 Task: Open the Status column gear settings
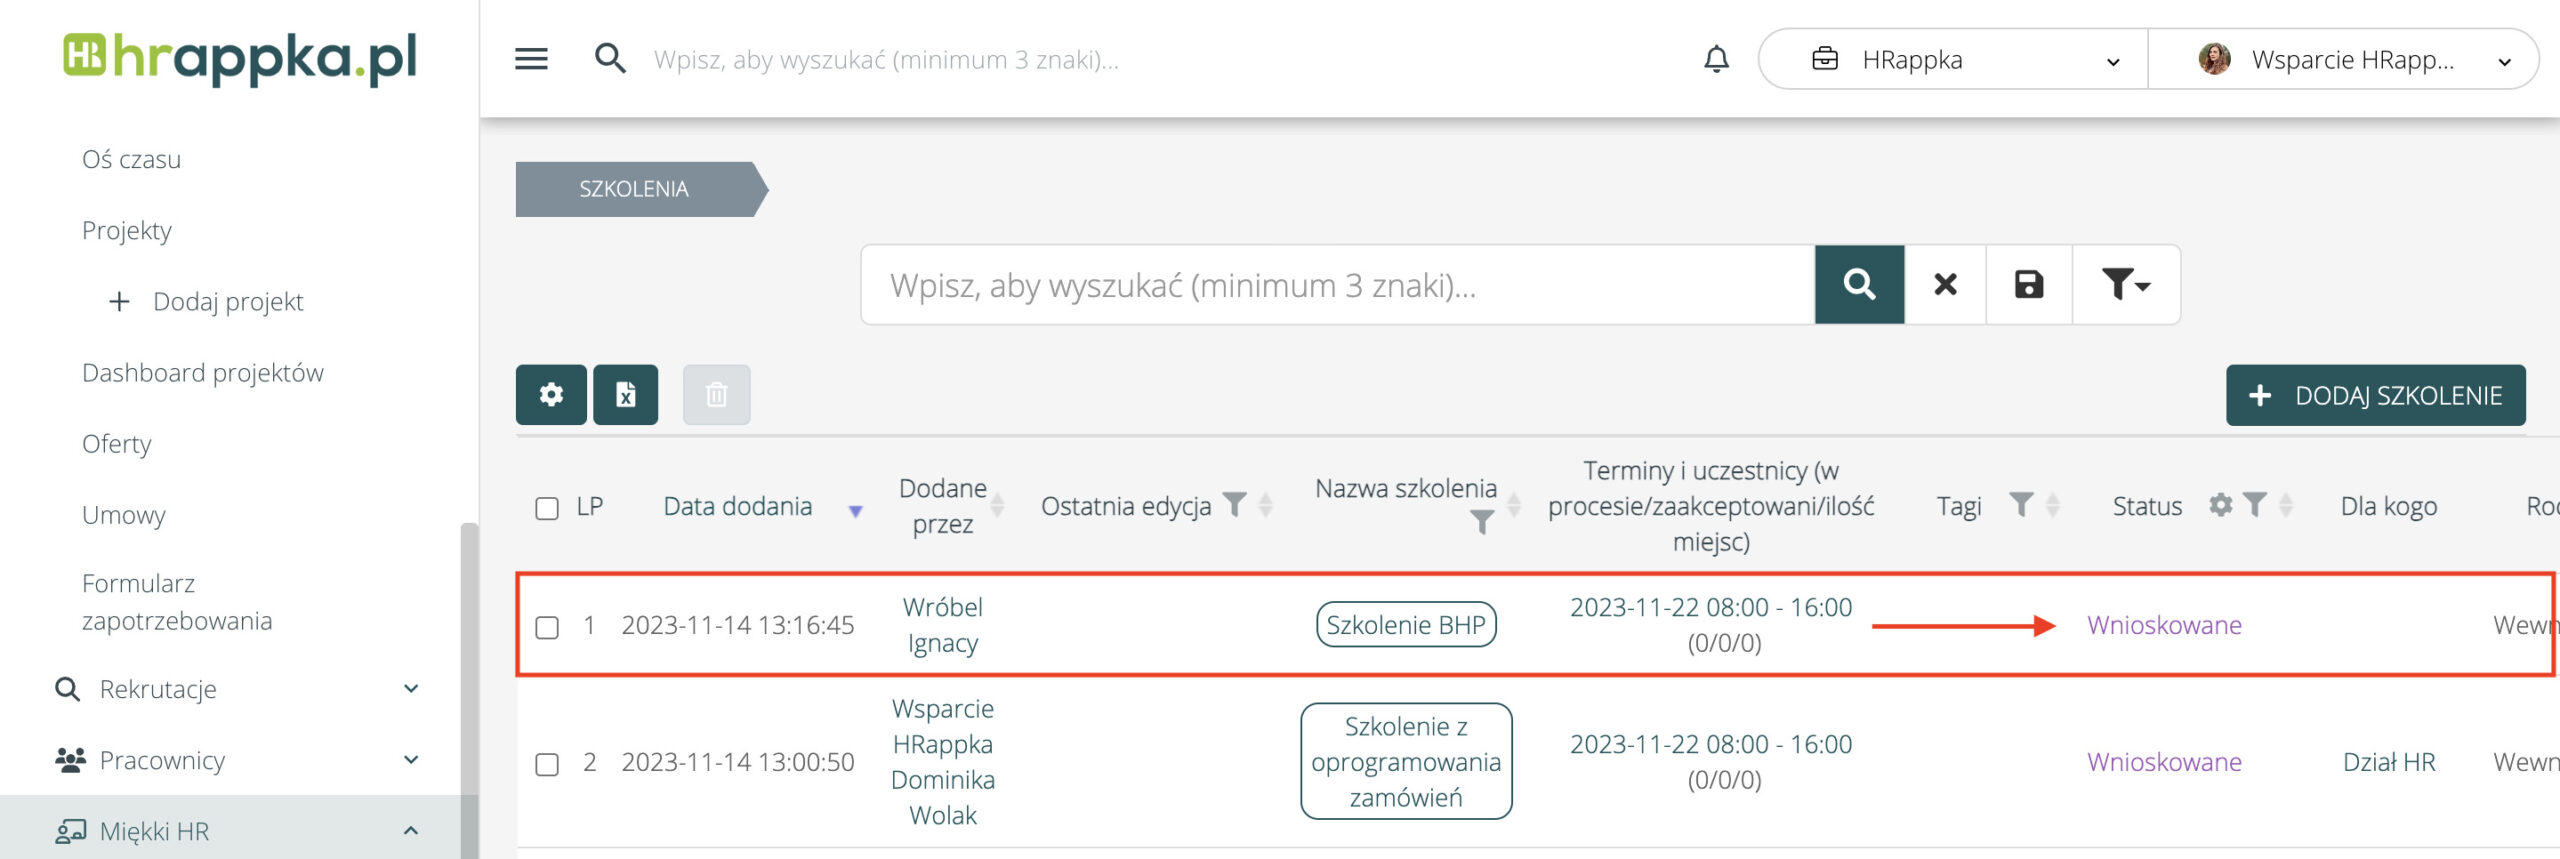pos(2221,505)
